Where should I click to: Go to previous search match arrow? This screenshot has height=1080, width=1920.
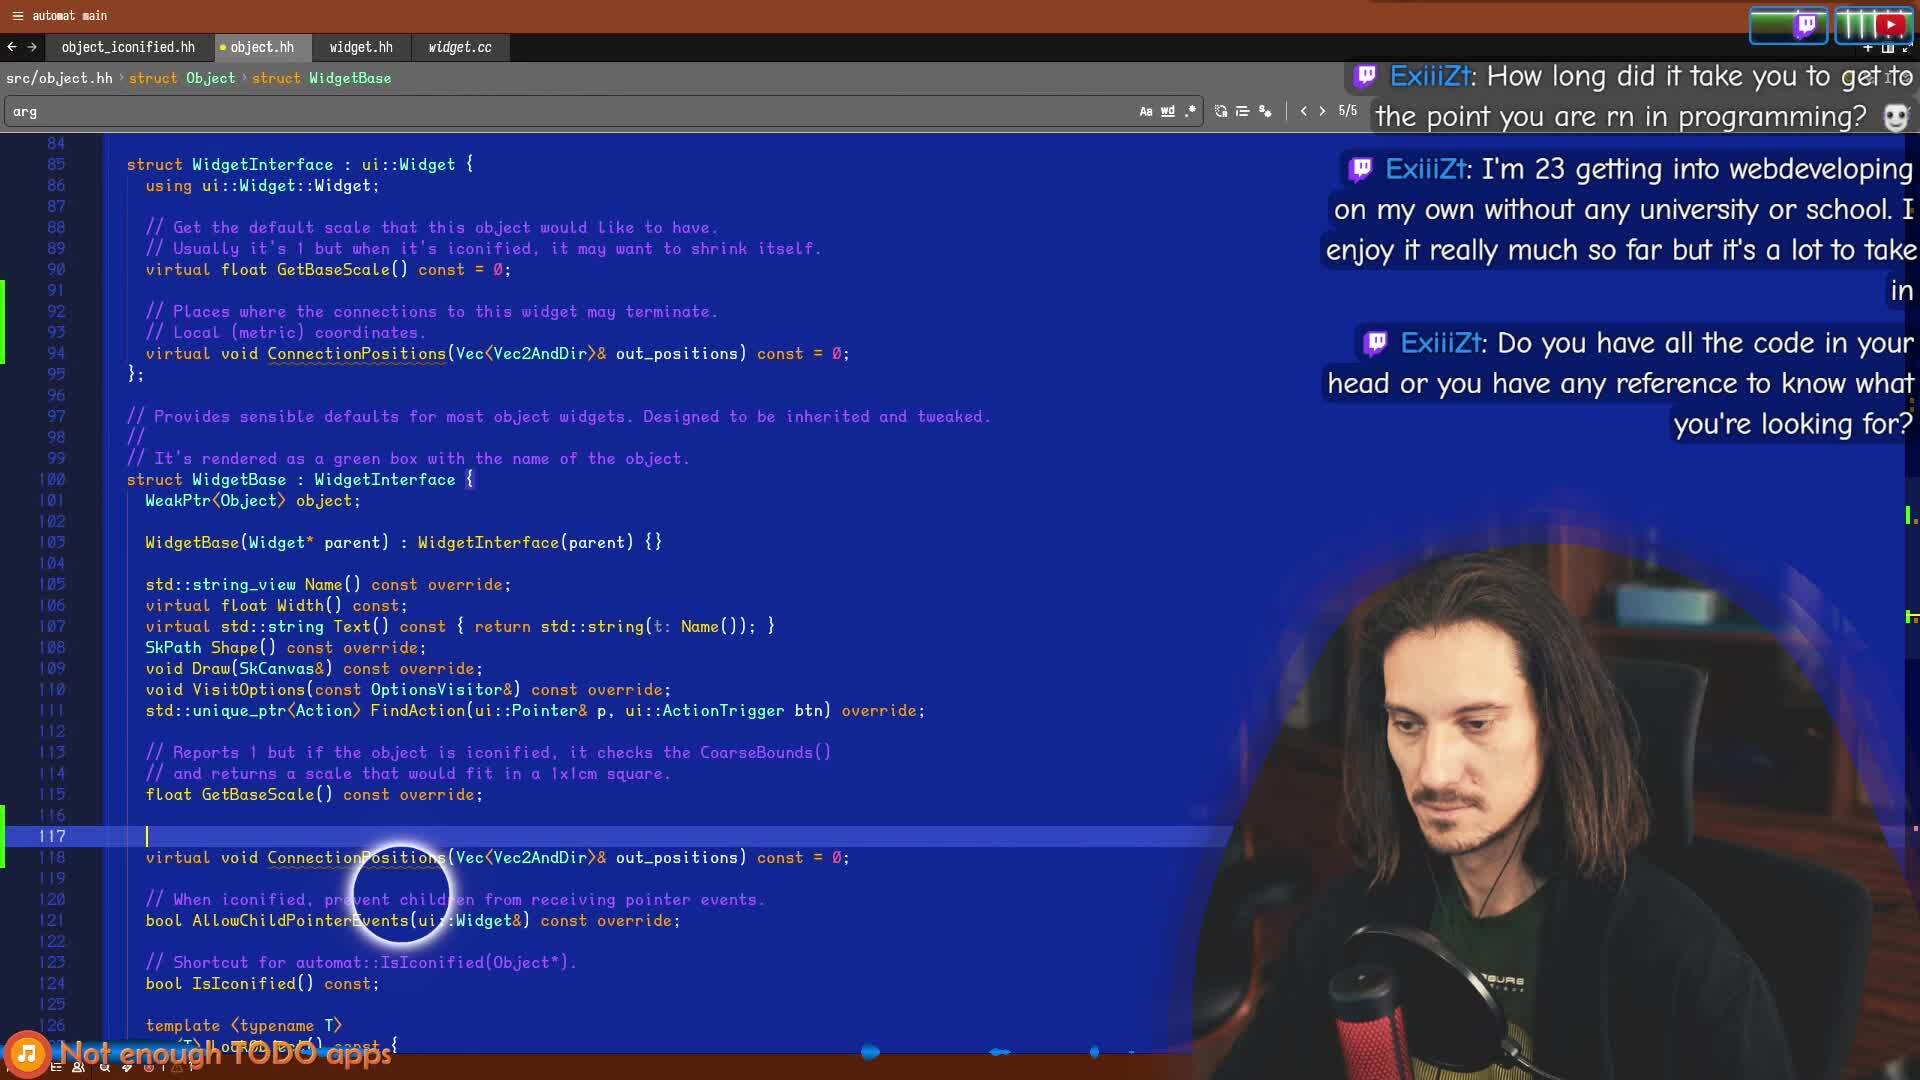click(1303, 111)
